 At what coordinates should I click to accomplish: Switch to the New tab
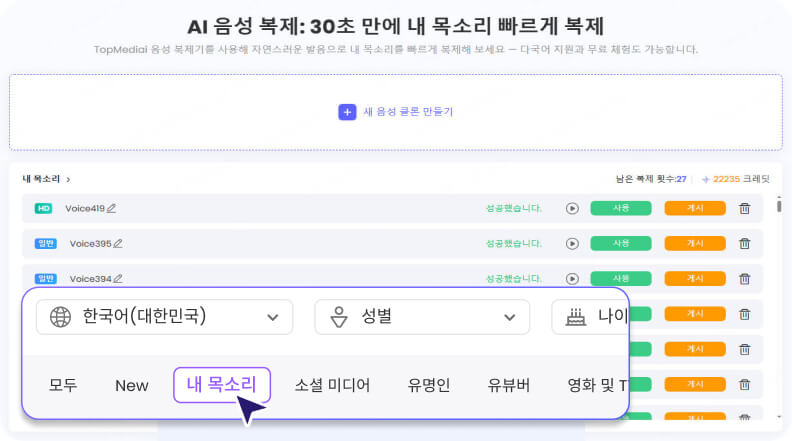click(132, 385)
